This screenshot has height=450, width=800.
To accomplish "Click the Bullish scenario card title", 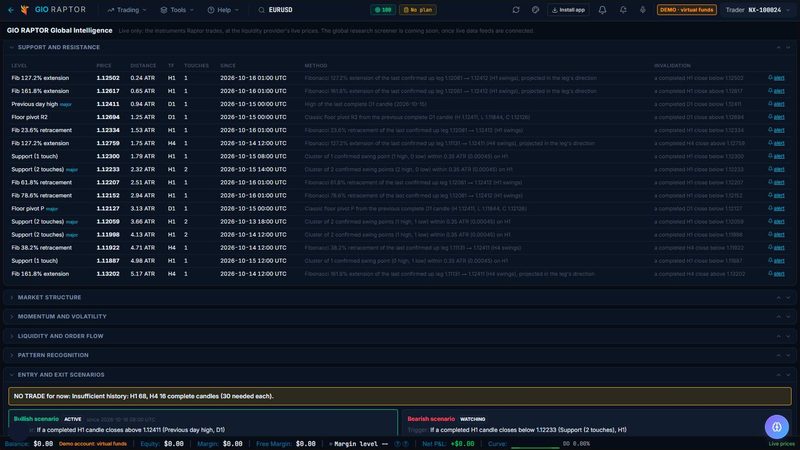I will (36, 419).
